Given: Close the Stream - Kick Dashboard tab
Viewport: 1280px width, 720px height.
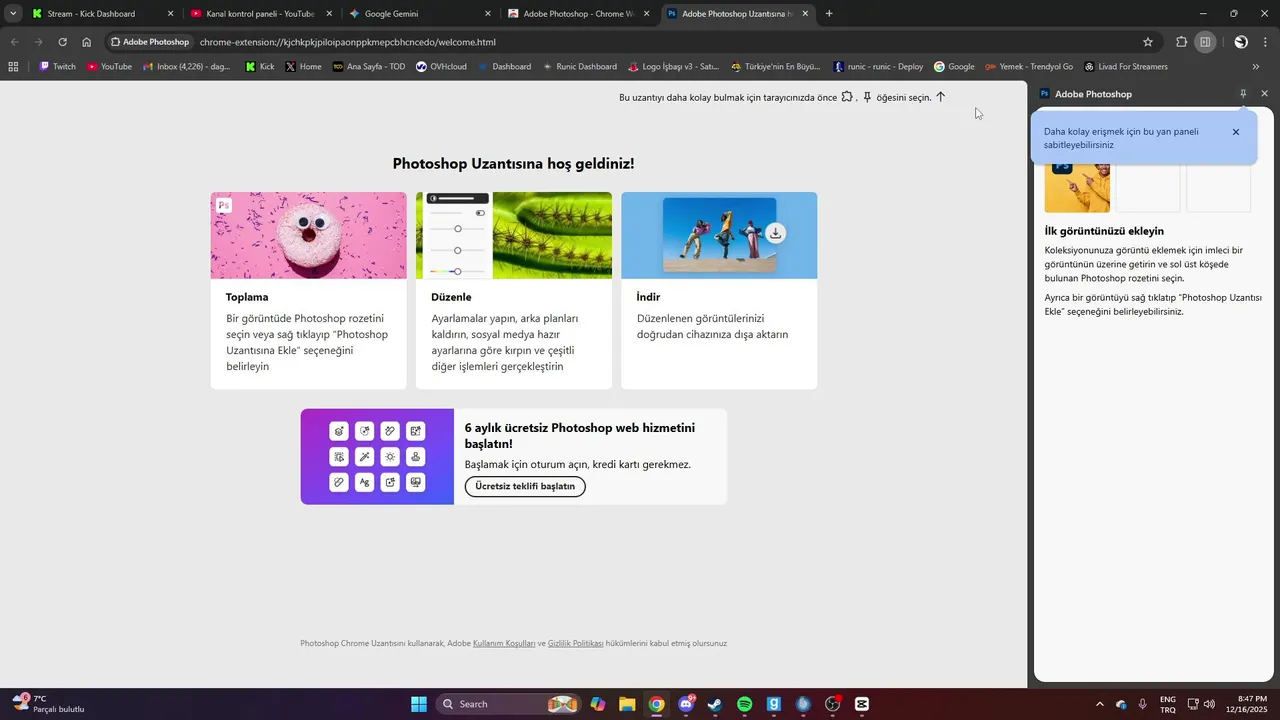Looking at the screenshot, I should [170, 14].
